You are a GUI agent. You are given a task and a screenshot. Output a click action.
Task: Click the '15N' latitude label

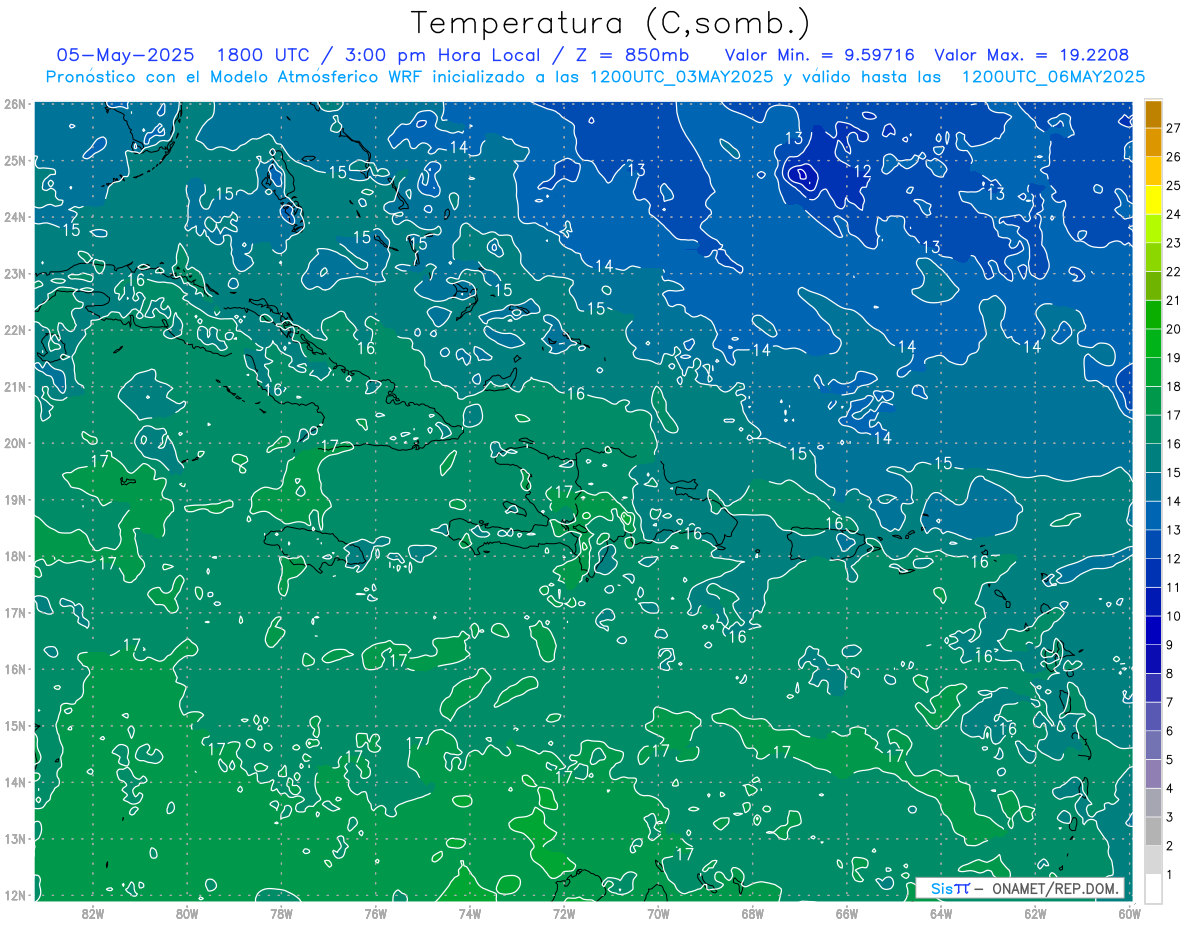click(x=15, y=726)
